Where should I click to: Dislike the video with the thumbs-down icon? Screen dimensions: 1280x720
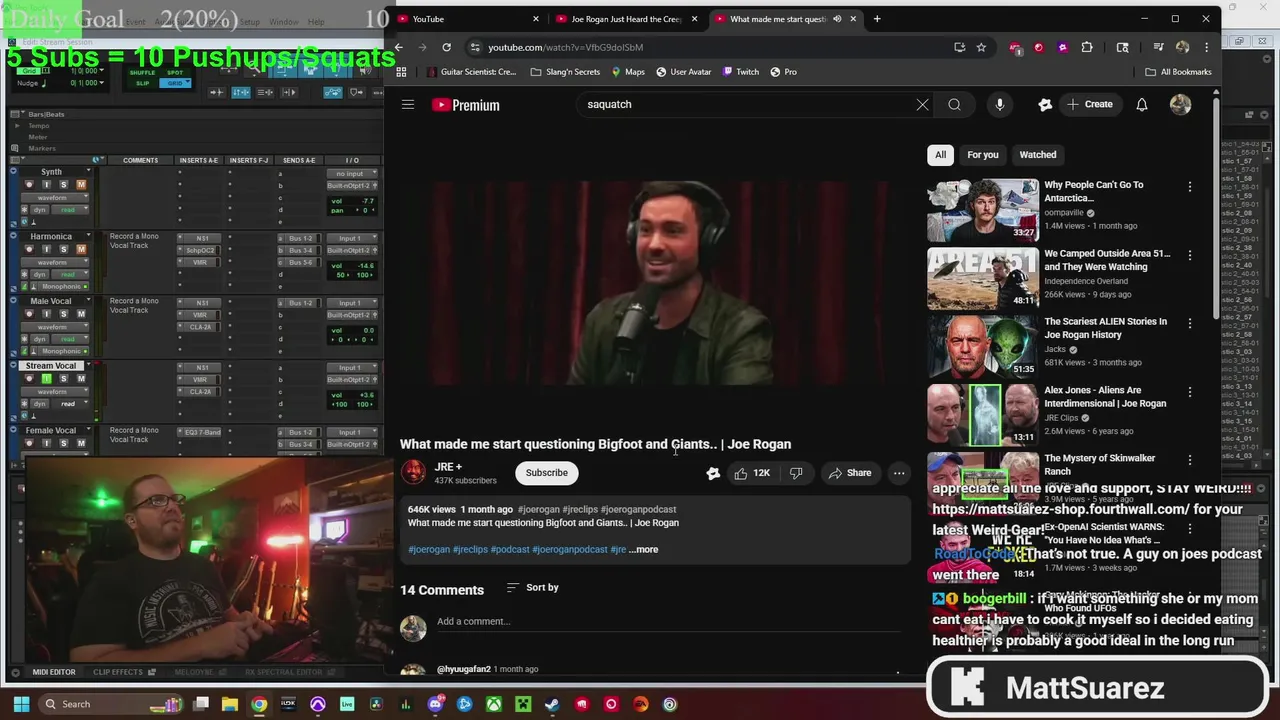(796, 473)
